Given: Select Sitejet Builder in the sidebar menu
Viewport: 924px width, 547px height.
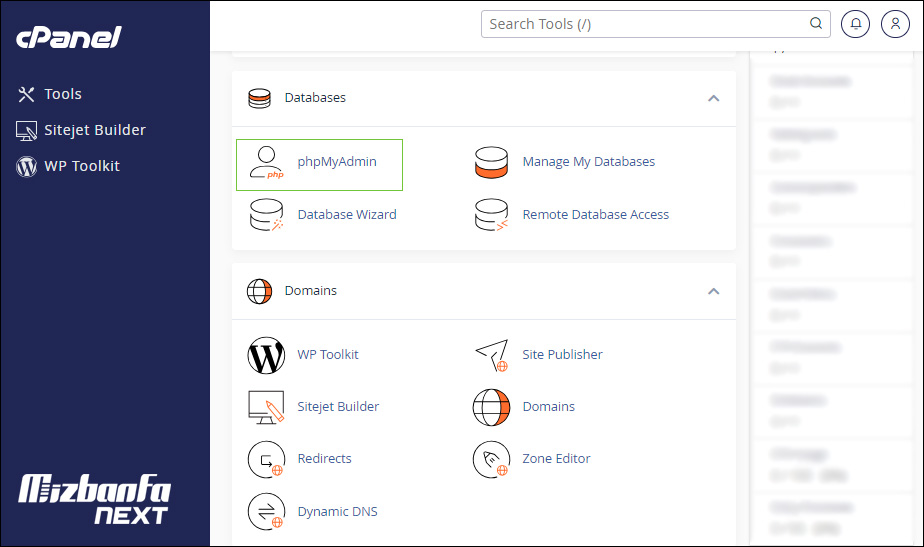Looking at the screenshot, I should [x=95, y=130].
